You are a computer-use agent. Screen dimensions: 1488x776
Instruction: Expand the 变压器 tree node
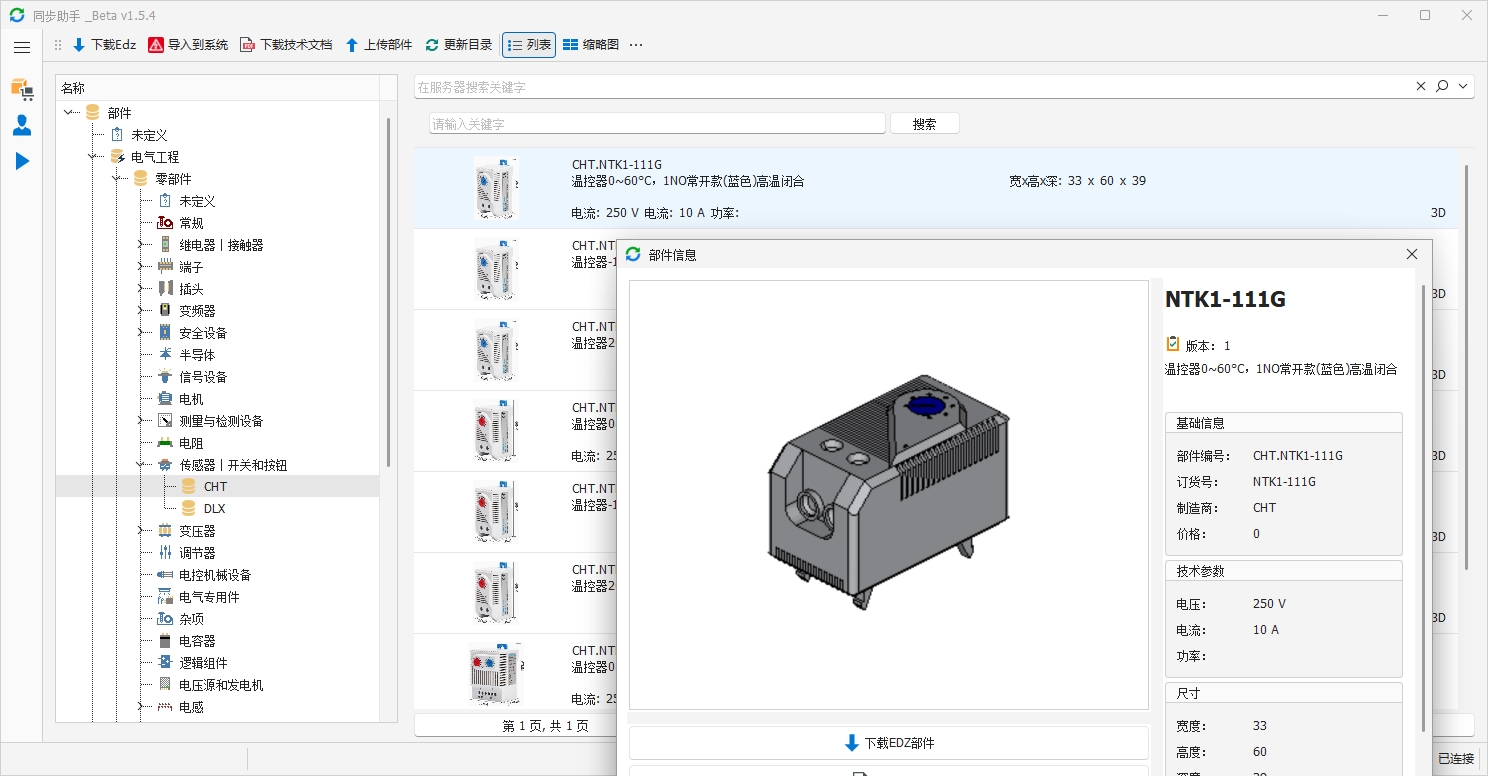coord(141,531)
